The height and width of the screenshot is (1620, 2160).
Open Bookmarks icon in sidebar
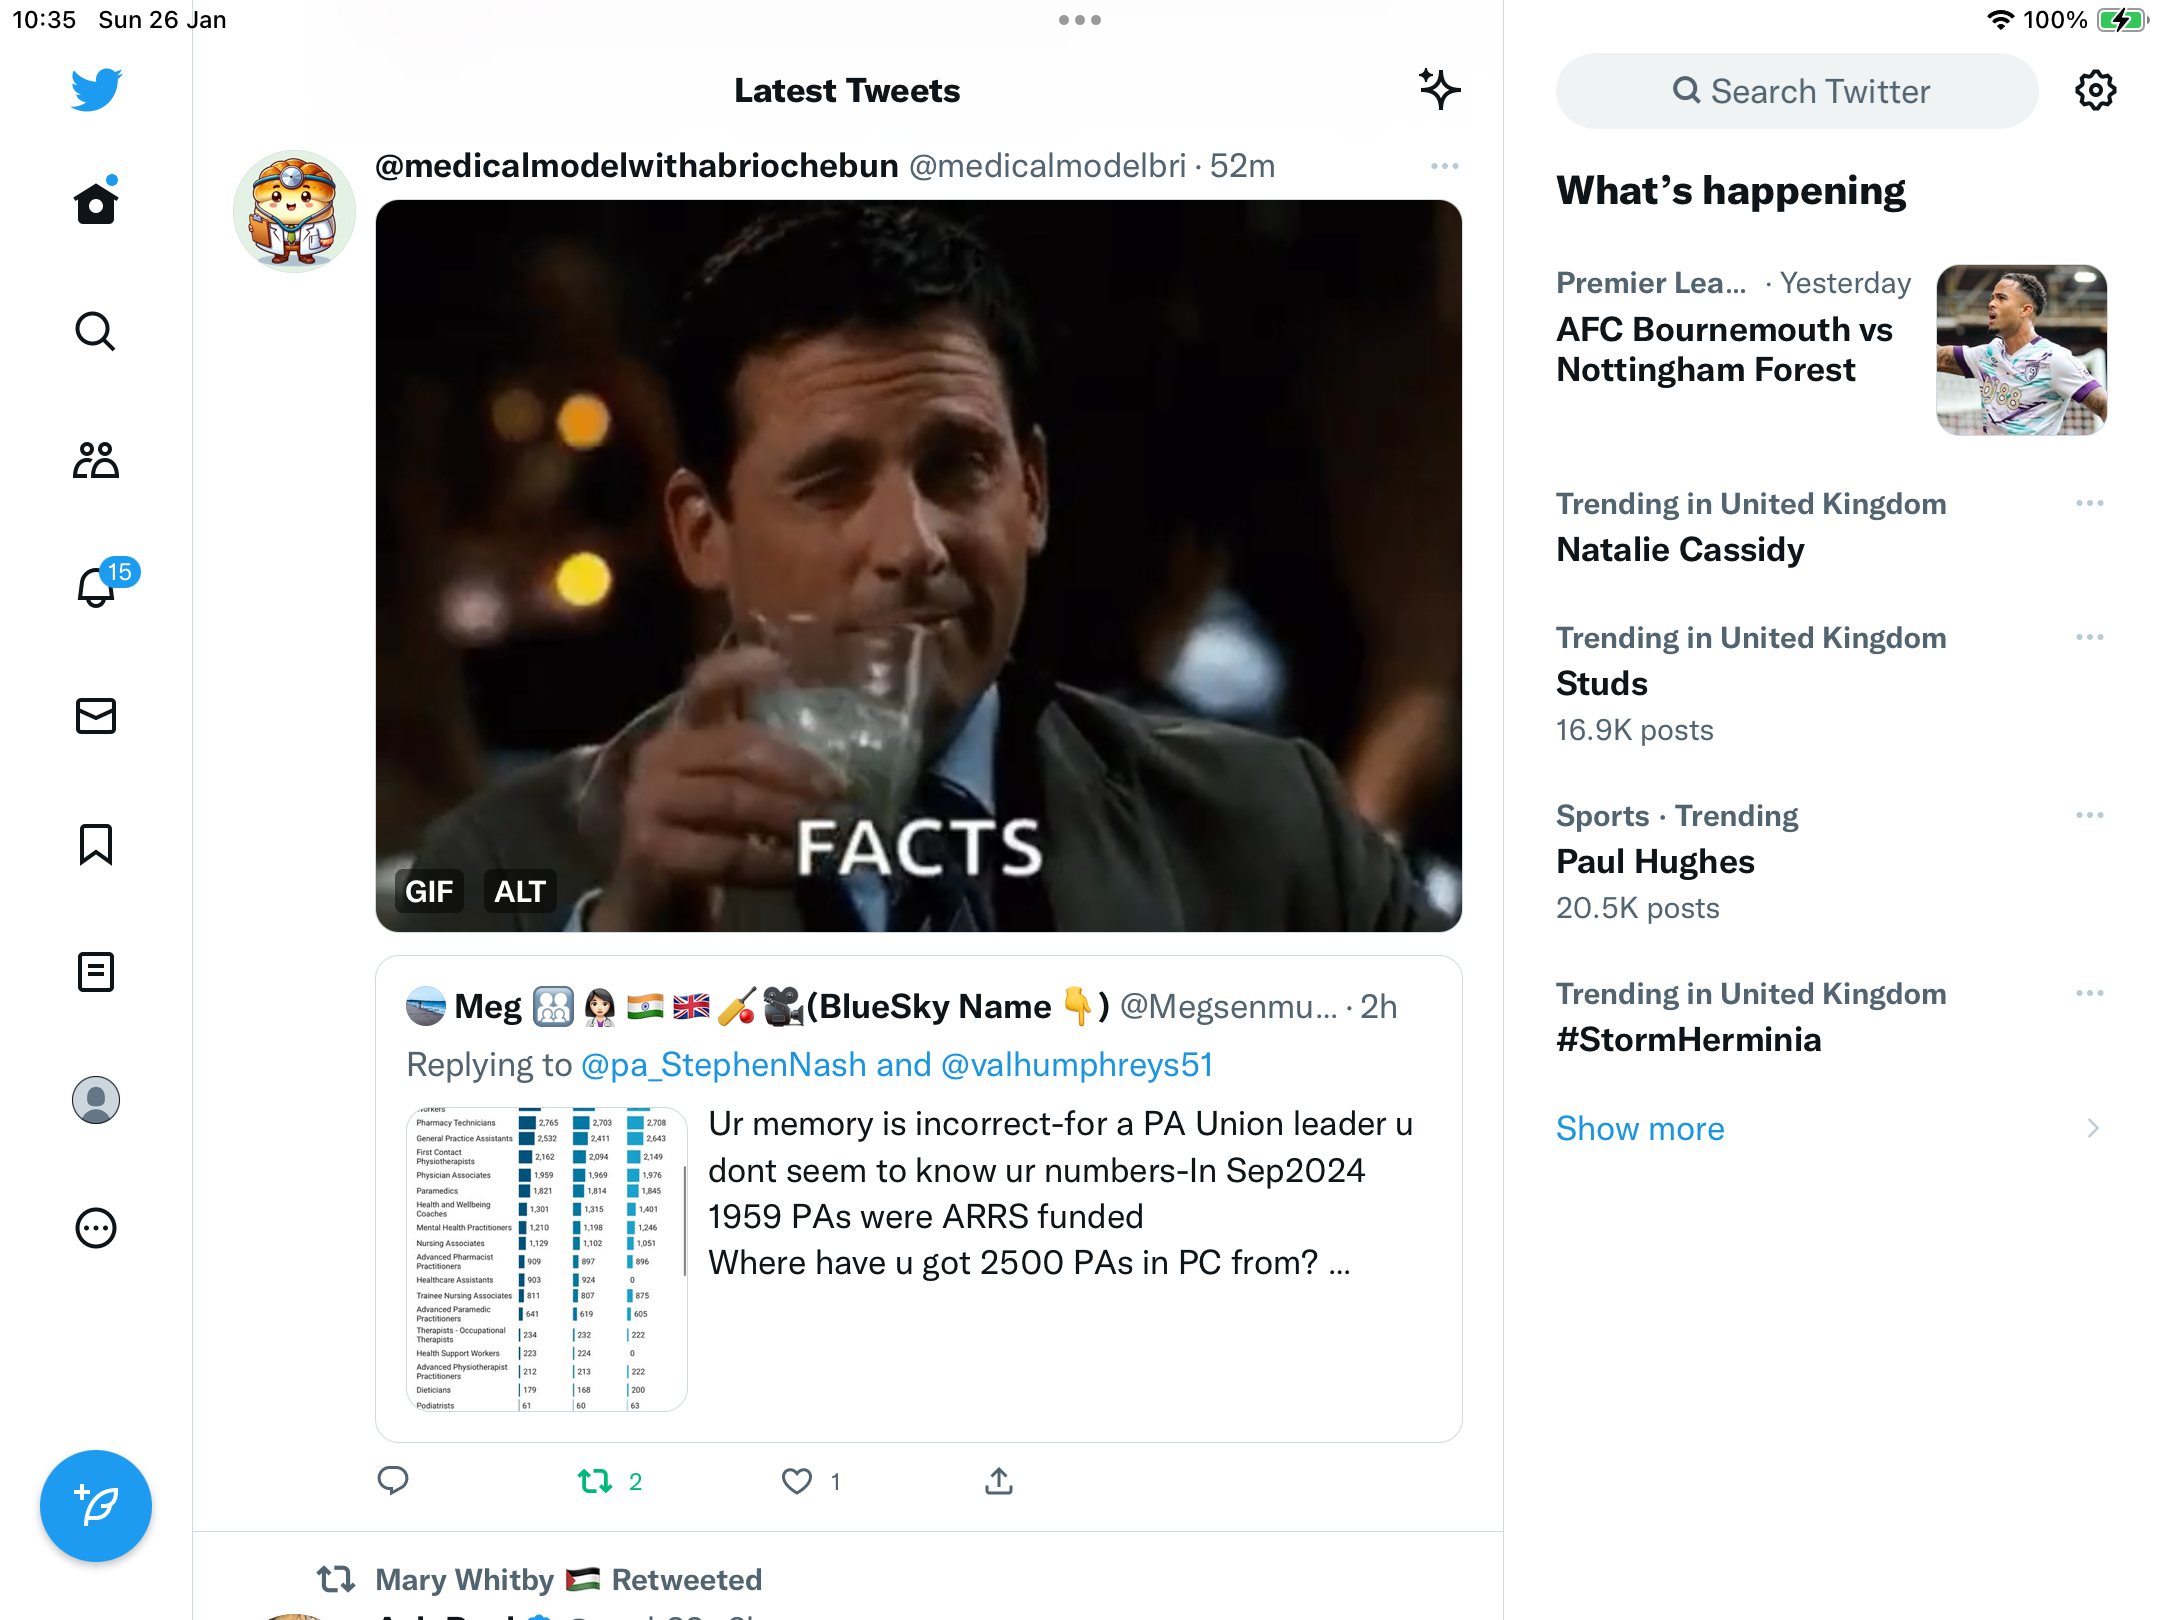tap(96, 844)
